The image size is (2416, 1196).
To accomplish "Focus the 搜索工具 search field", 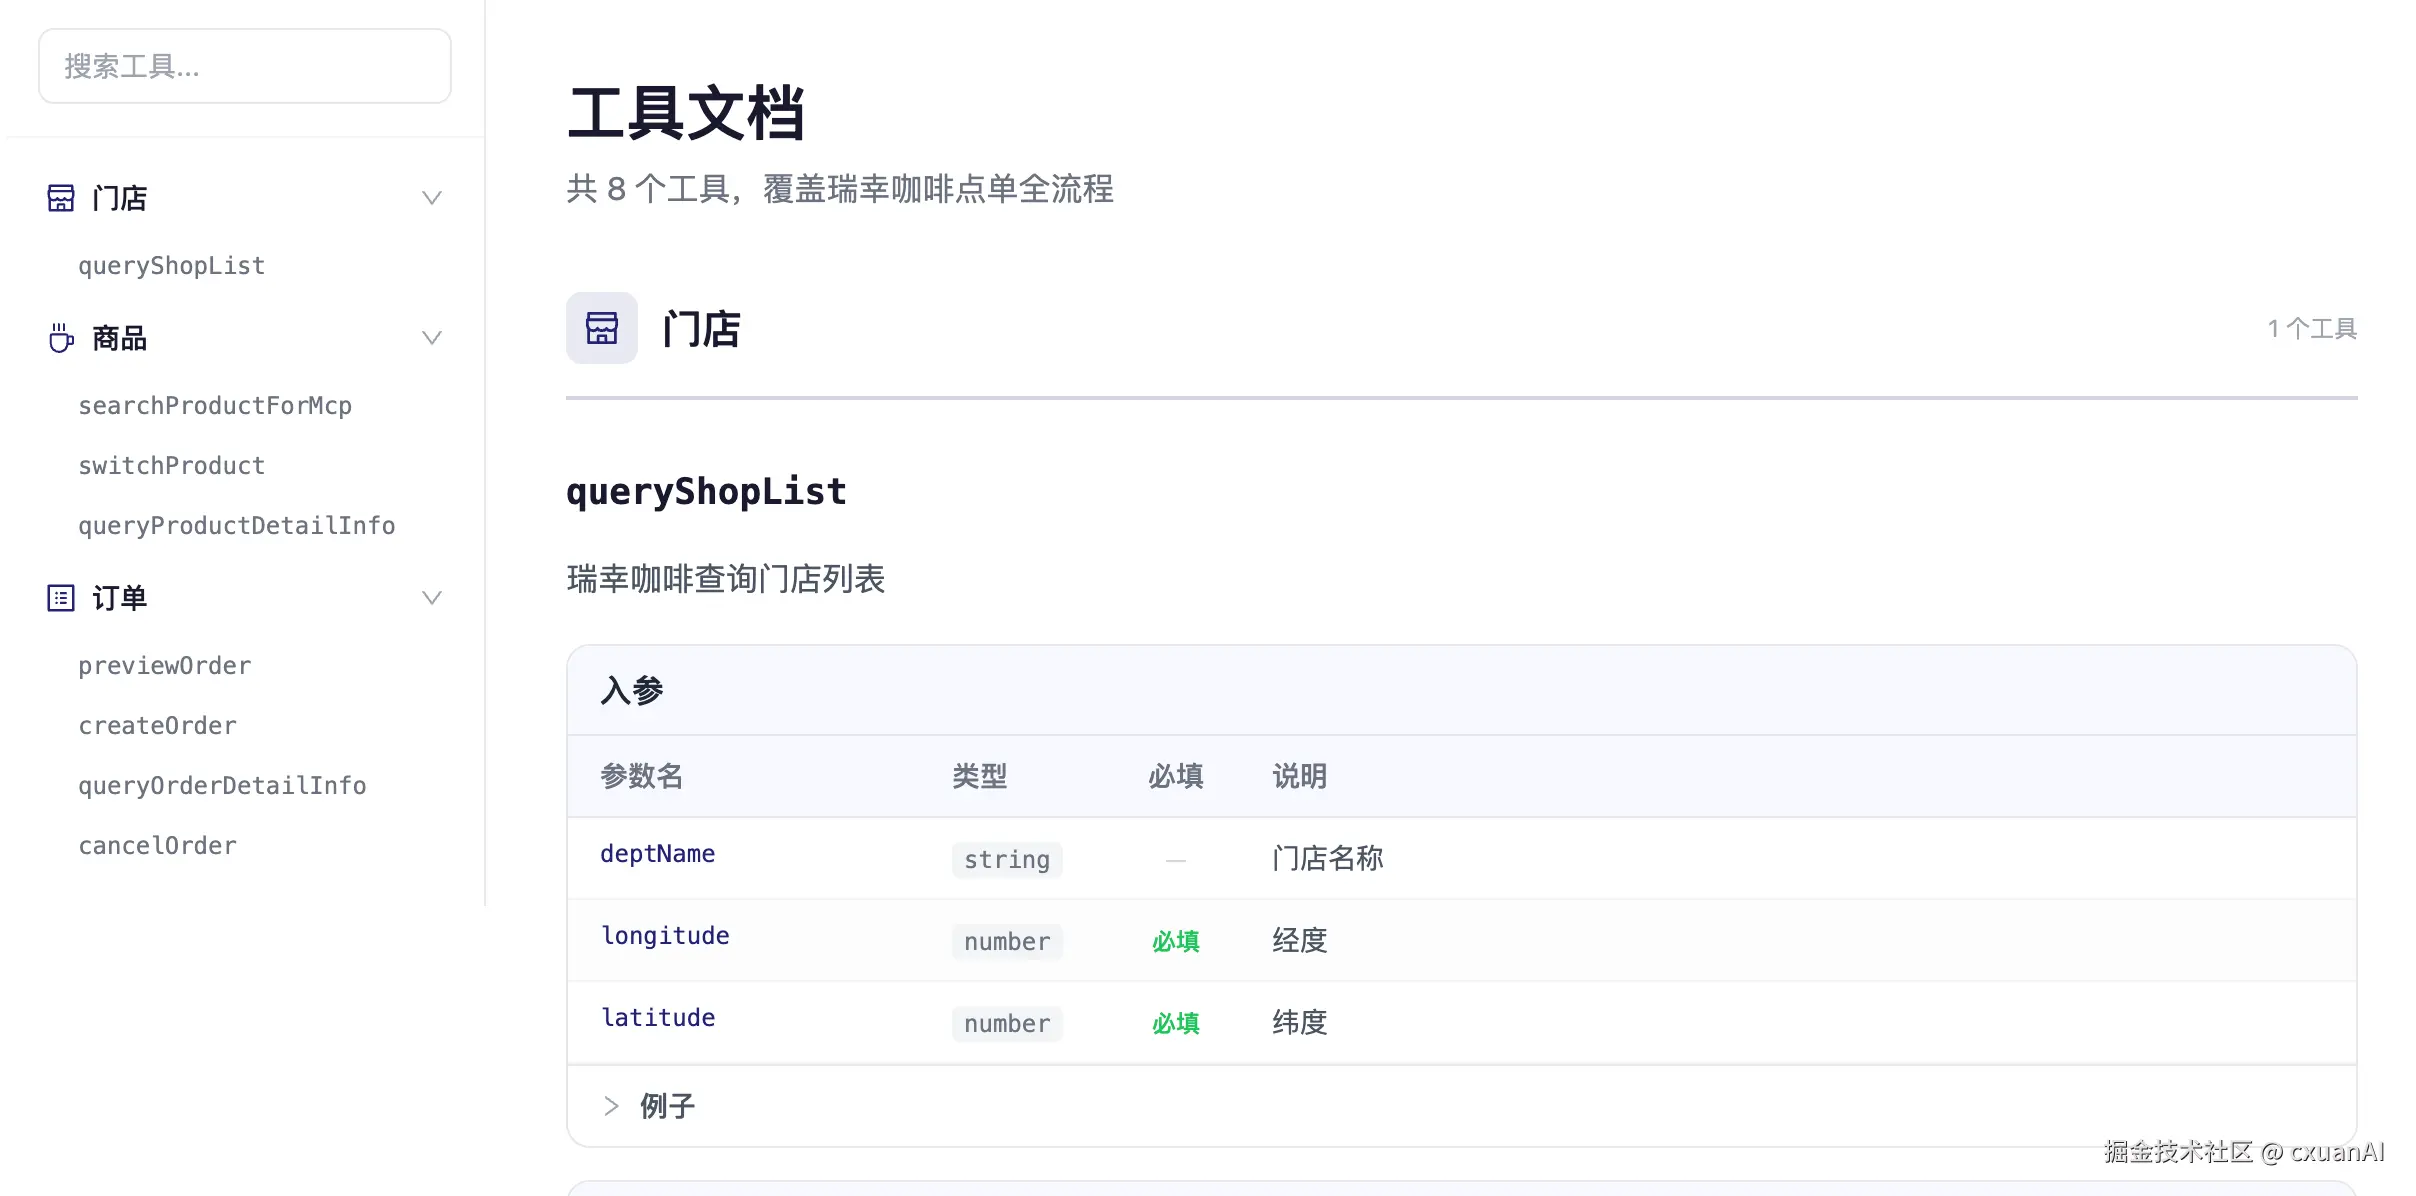I will tap(245, 66).
